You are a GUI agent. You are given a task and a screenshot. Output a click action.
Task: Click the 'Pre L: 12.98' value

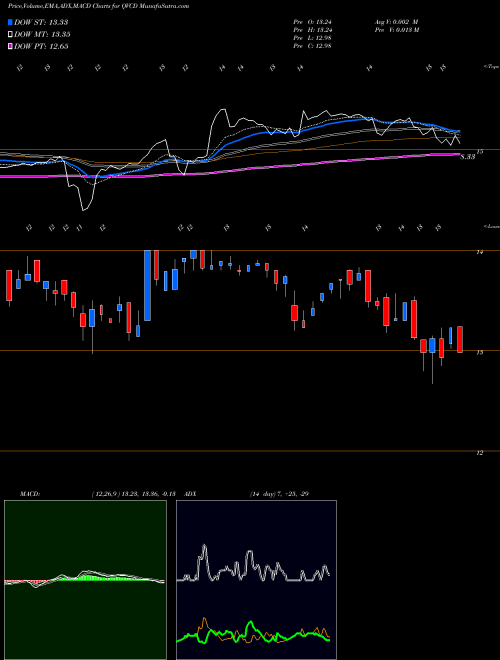[x=312, y=38]
